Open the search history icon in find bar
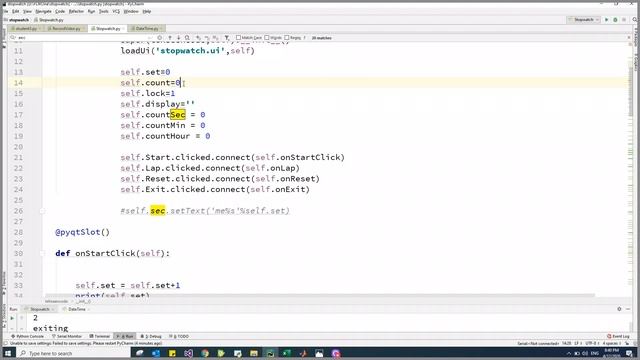Viewport: 640px width, 360px height. [x=13, y=38]
